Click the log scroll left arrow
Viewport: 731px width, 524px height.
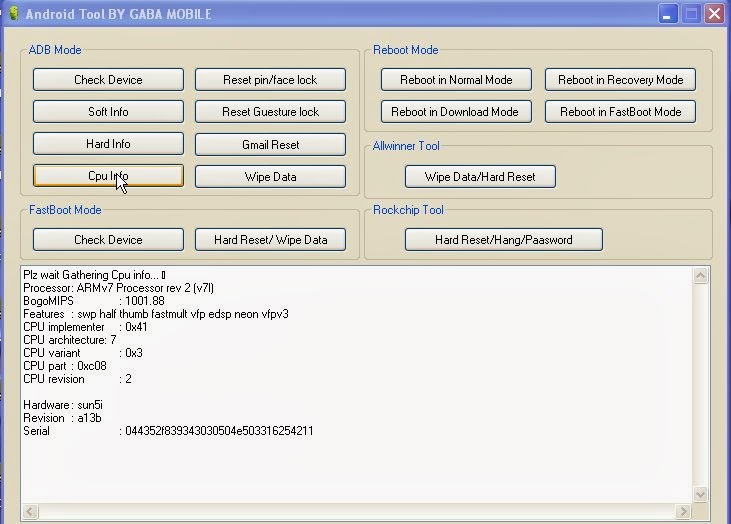30,511
